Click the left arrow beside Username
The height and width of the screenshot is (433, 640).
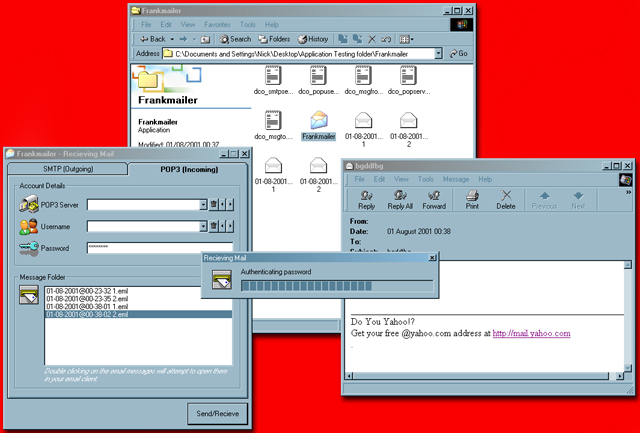pos(223,226)
